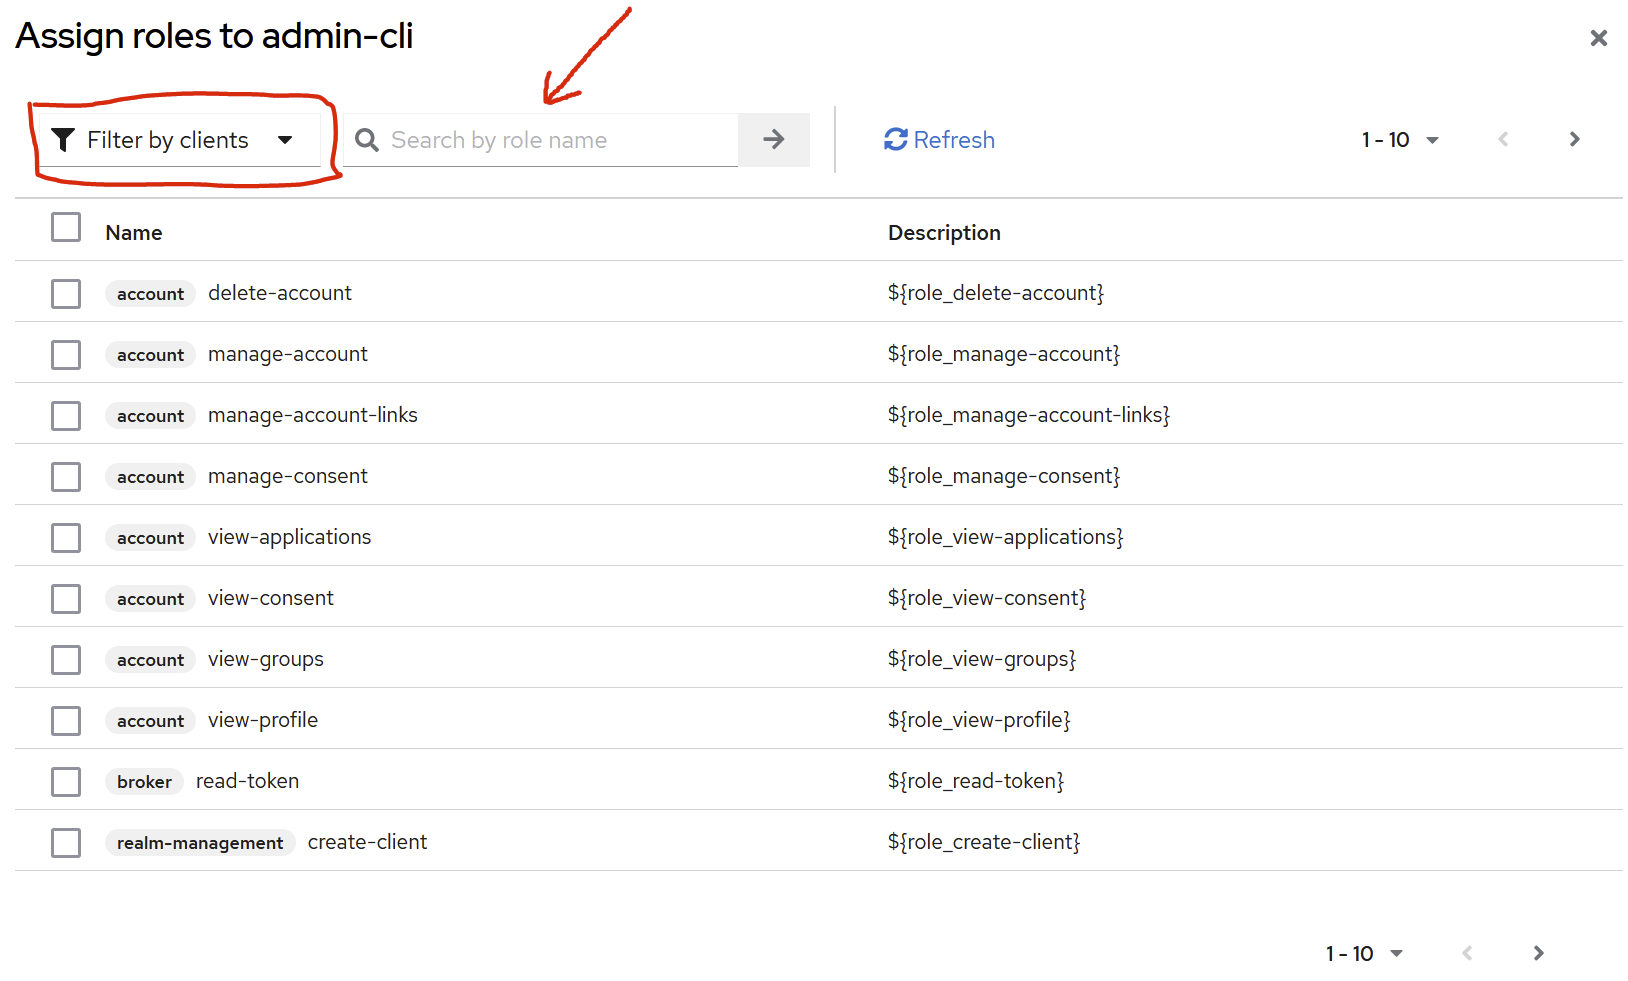This screenshot has height=981, width=1628.
Task: Click the manage-account-links role name
Action: click(x=312, y=415)
